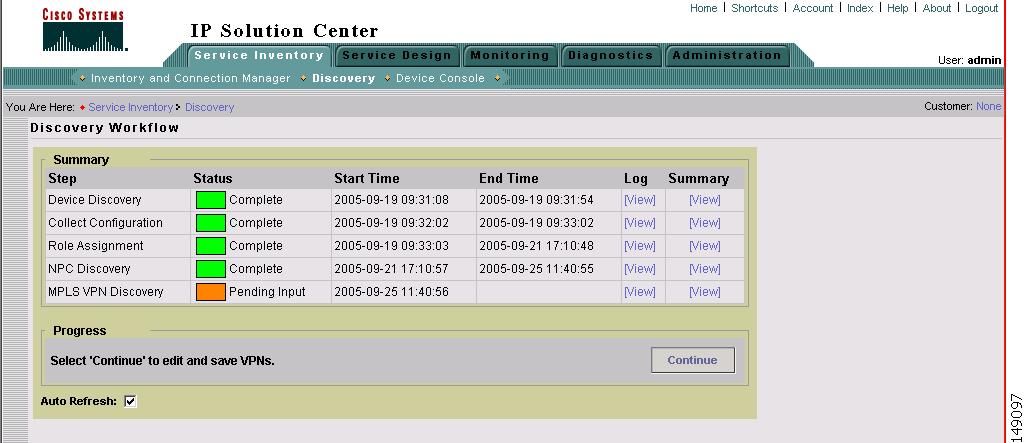Toggle the Auto Refresh checkbox

pos(131,401)
